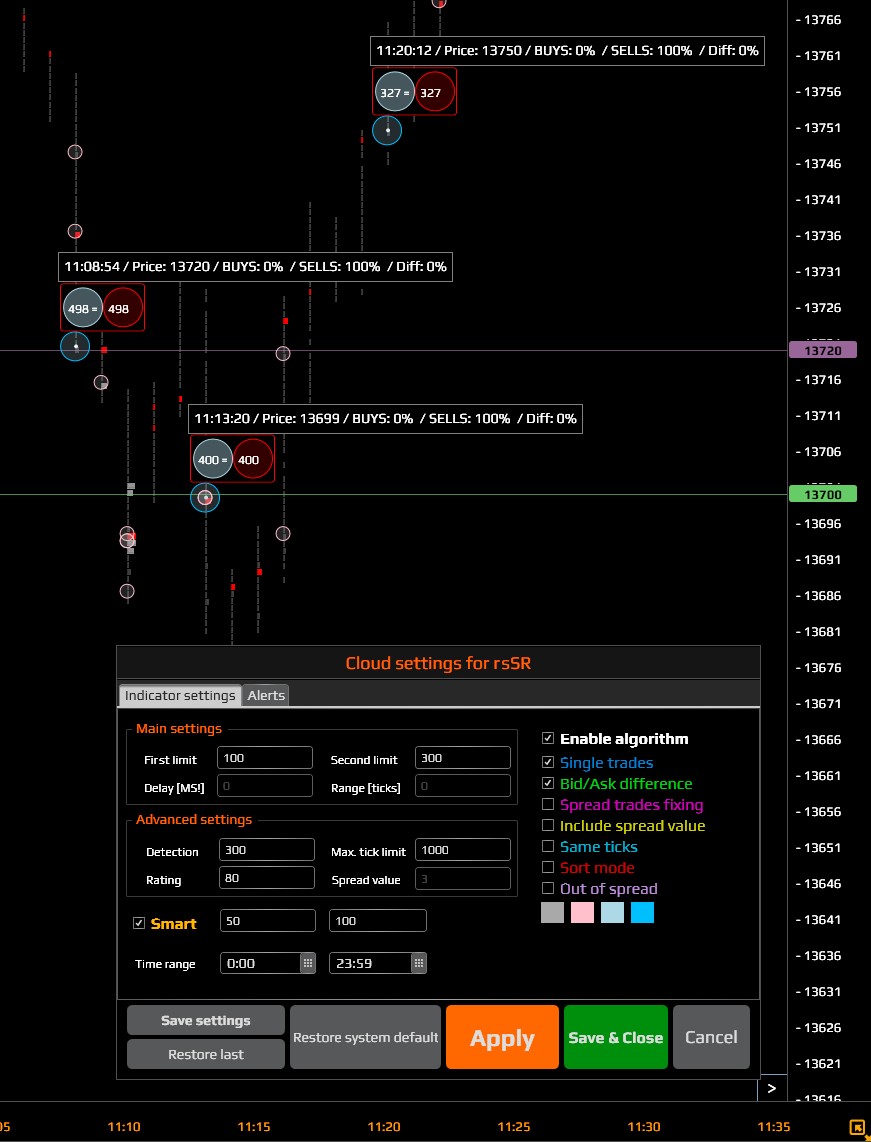Click the blue trade marker near 13751
Image resolution: width=871 pixels, height=1142 pixels.
click(387, 130)
